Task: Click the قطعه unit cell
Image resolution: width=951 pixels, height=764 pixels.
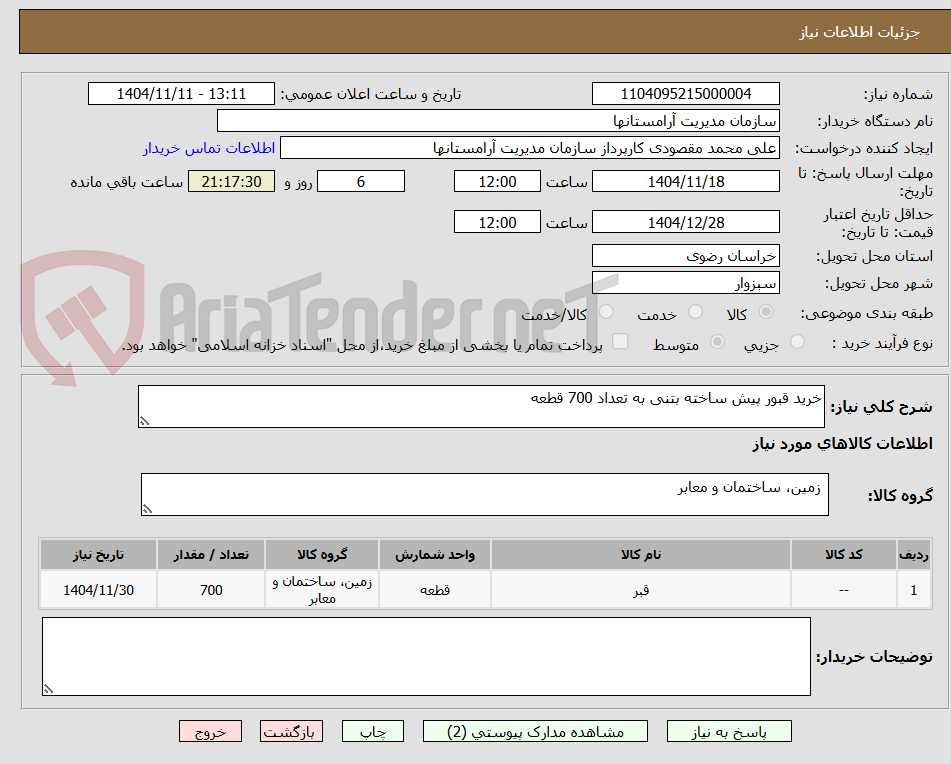Action: click(435, 589)
